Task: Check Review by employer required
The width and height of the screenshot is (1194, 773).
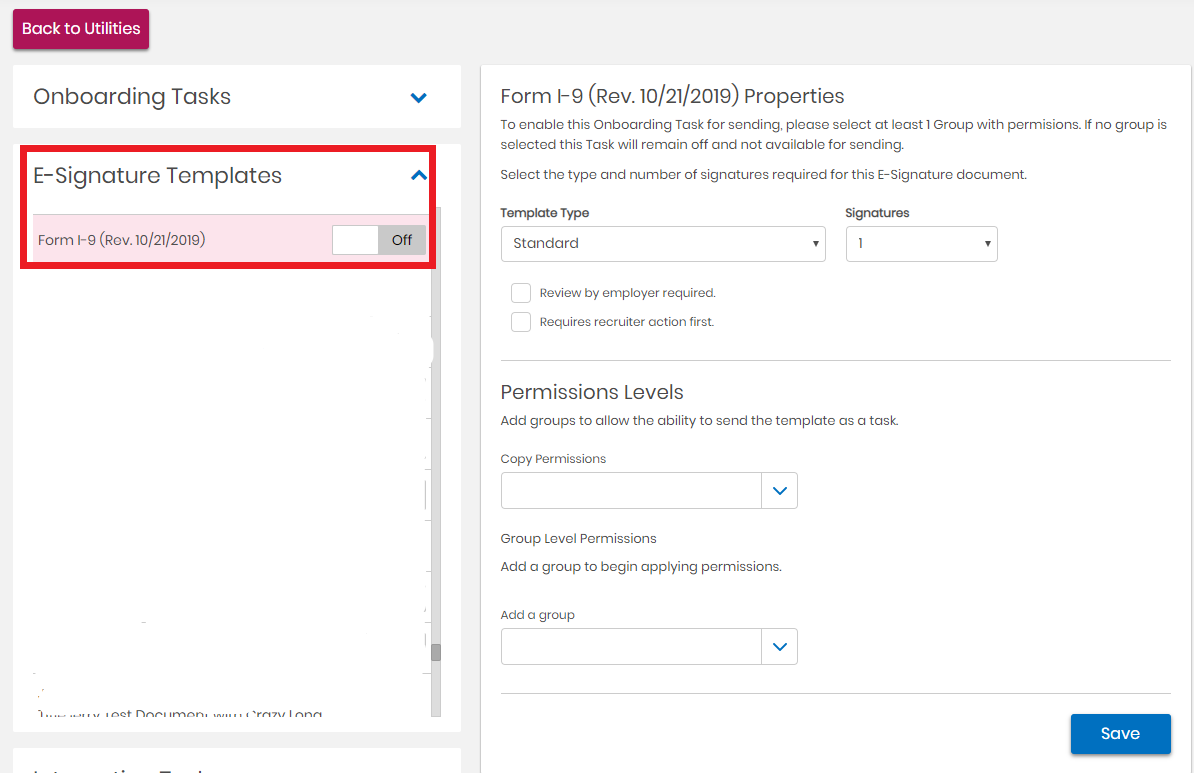Action: point(521,293)
